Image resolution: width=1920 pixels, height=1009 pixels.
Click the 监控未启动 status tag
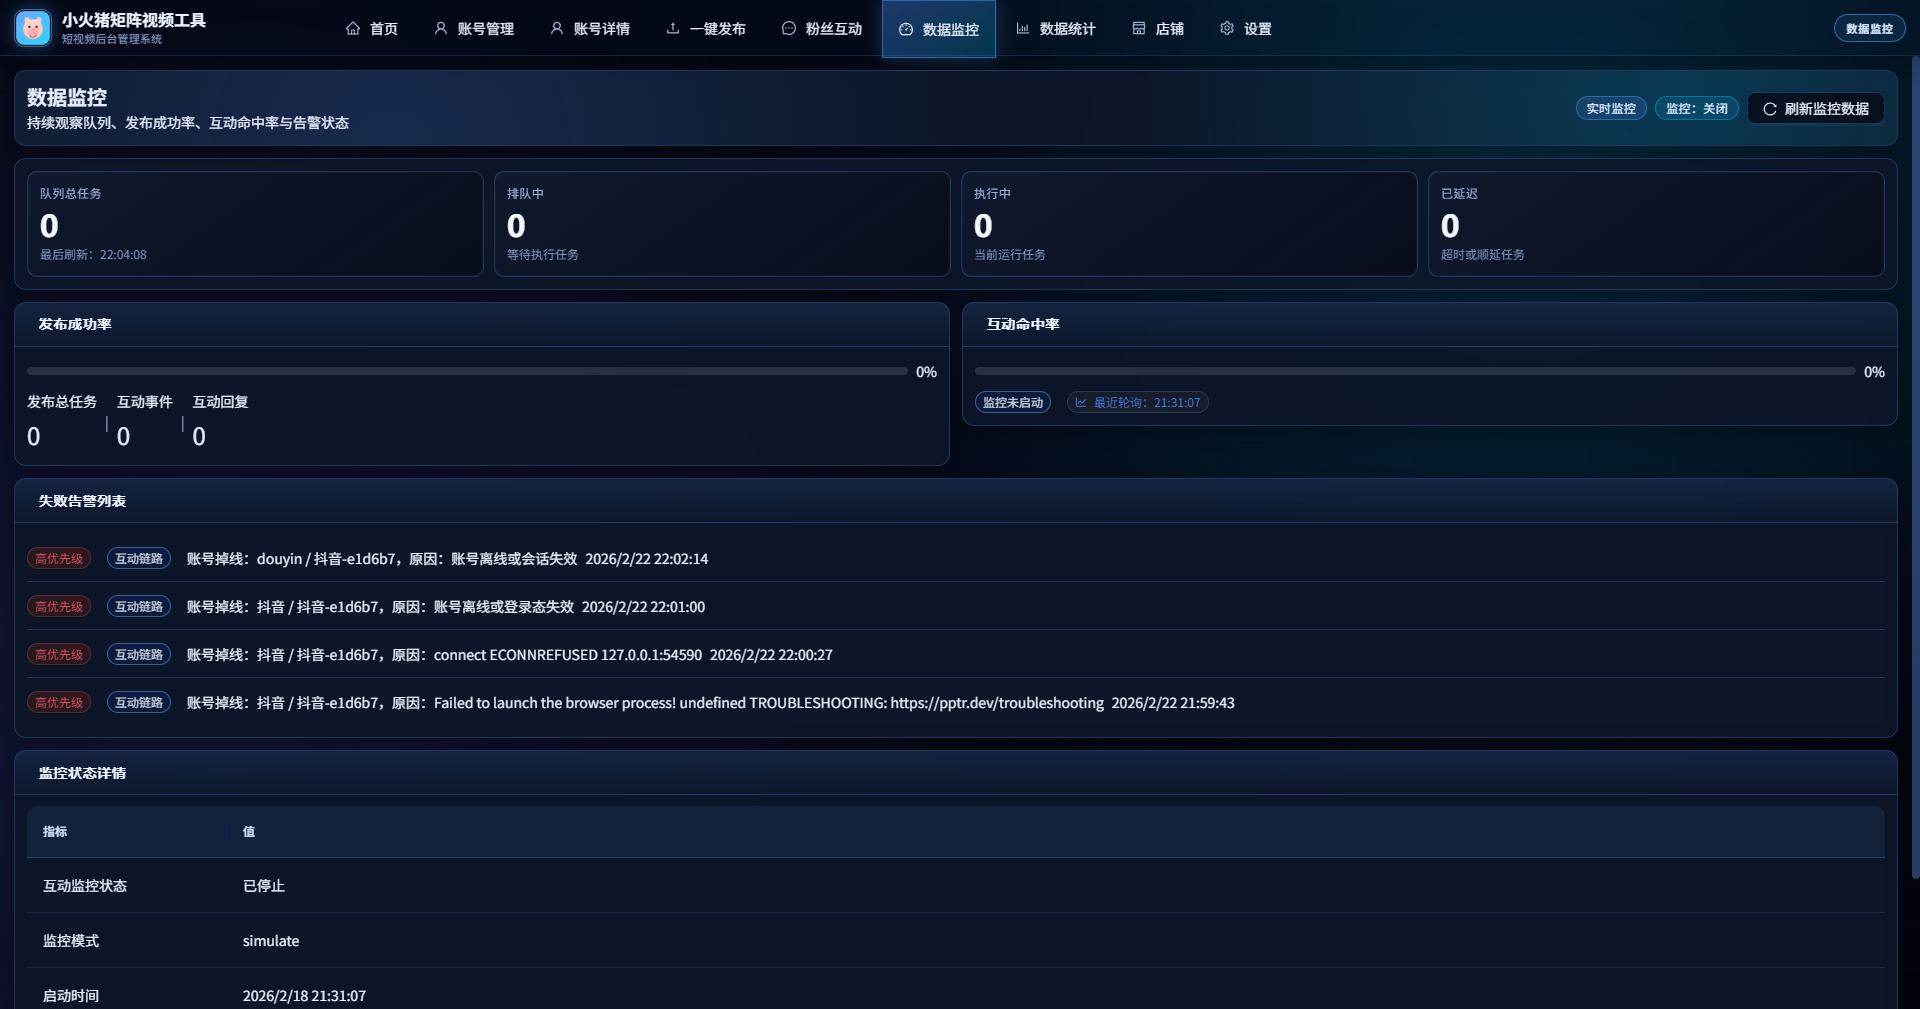pos(1012,403)
